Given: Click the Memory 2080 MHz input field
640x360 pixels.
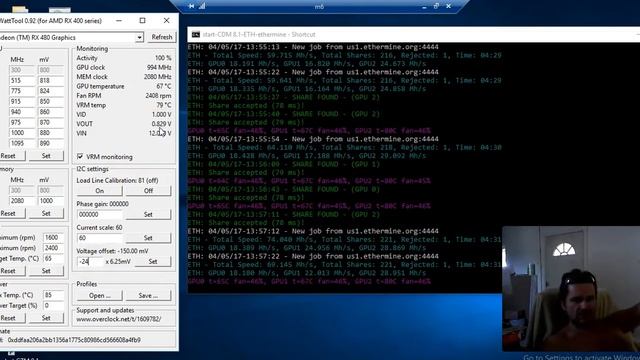Looking at the screenshot, I should tap(22, 201).
